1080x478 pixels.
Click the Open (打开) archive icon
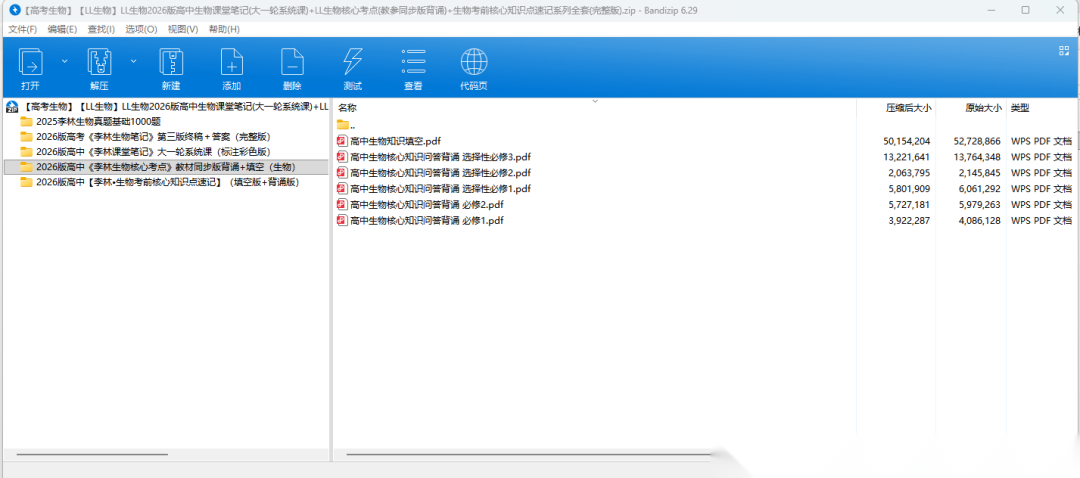click(x=31, y=63)
